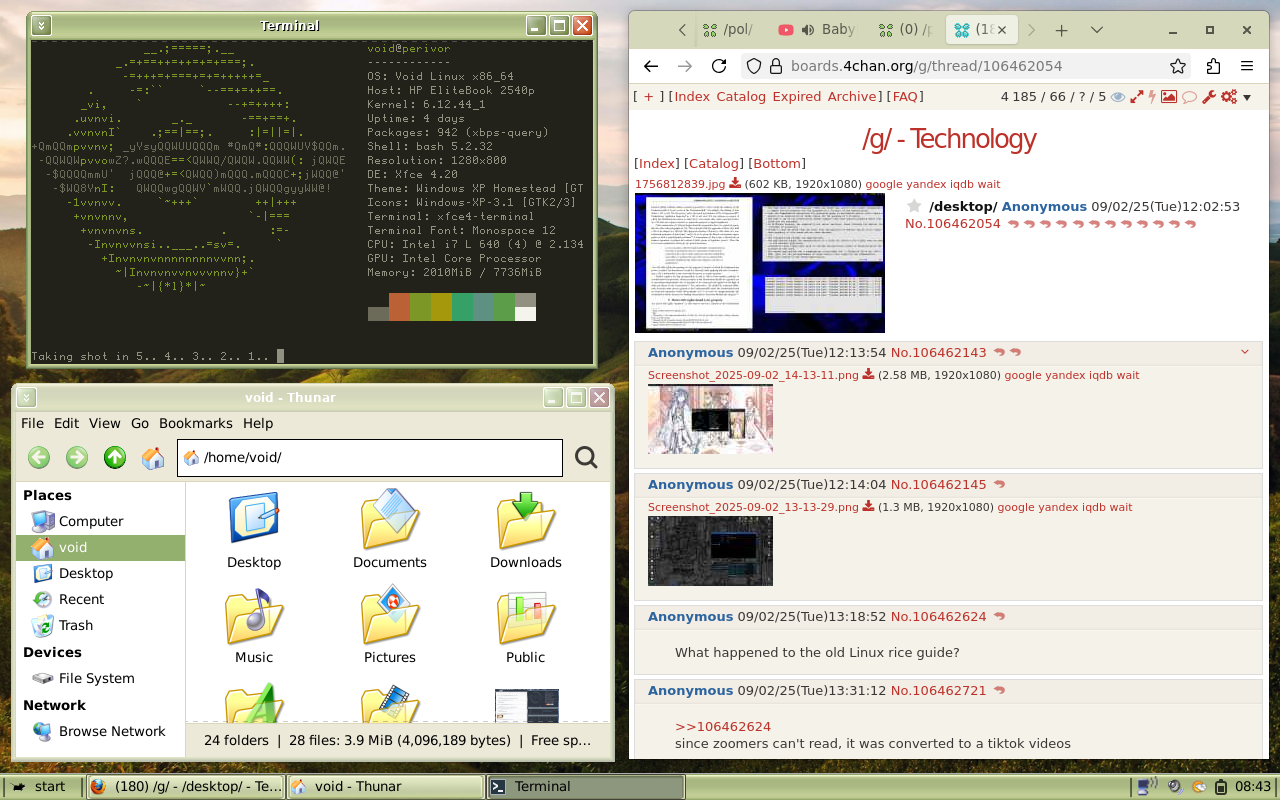1280x800 pixels.
Task: Toggle the watch star on the /desktop/ post
Action: [913, 206]
